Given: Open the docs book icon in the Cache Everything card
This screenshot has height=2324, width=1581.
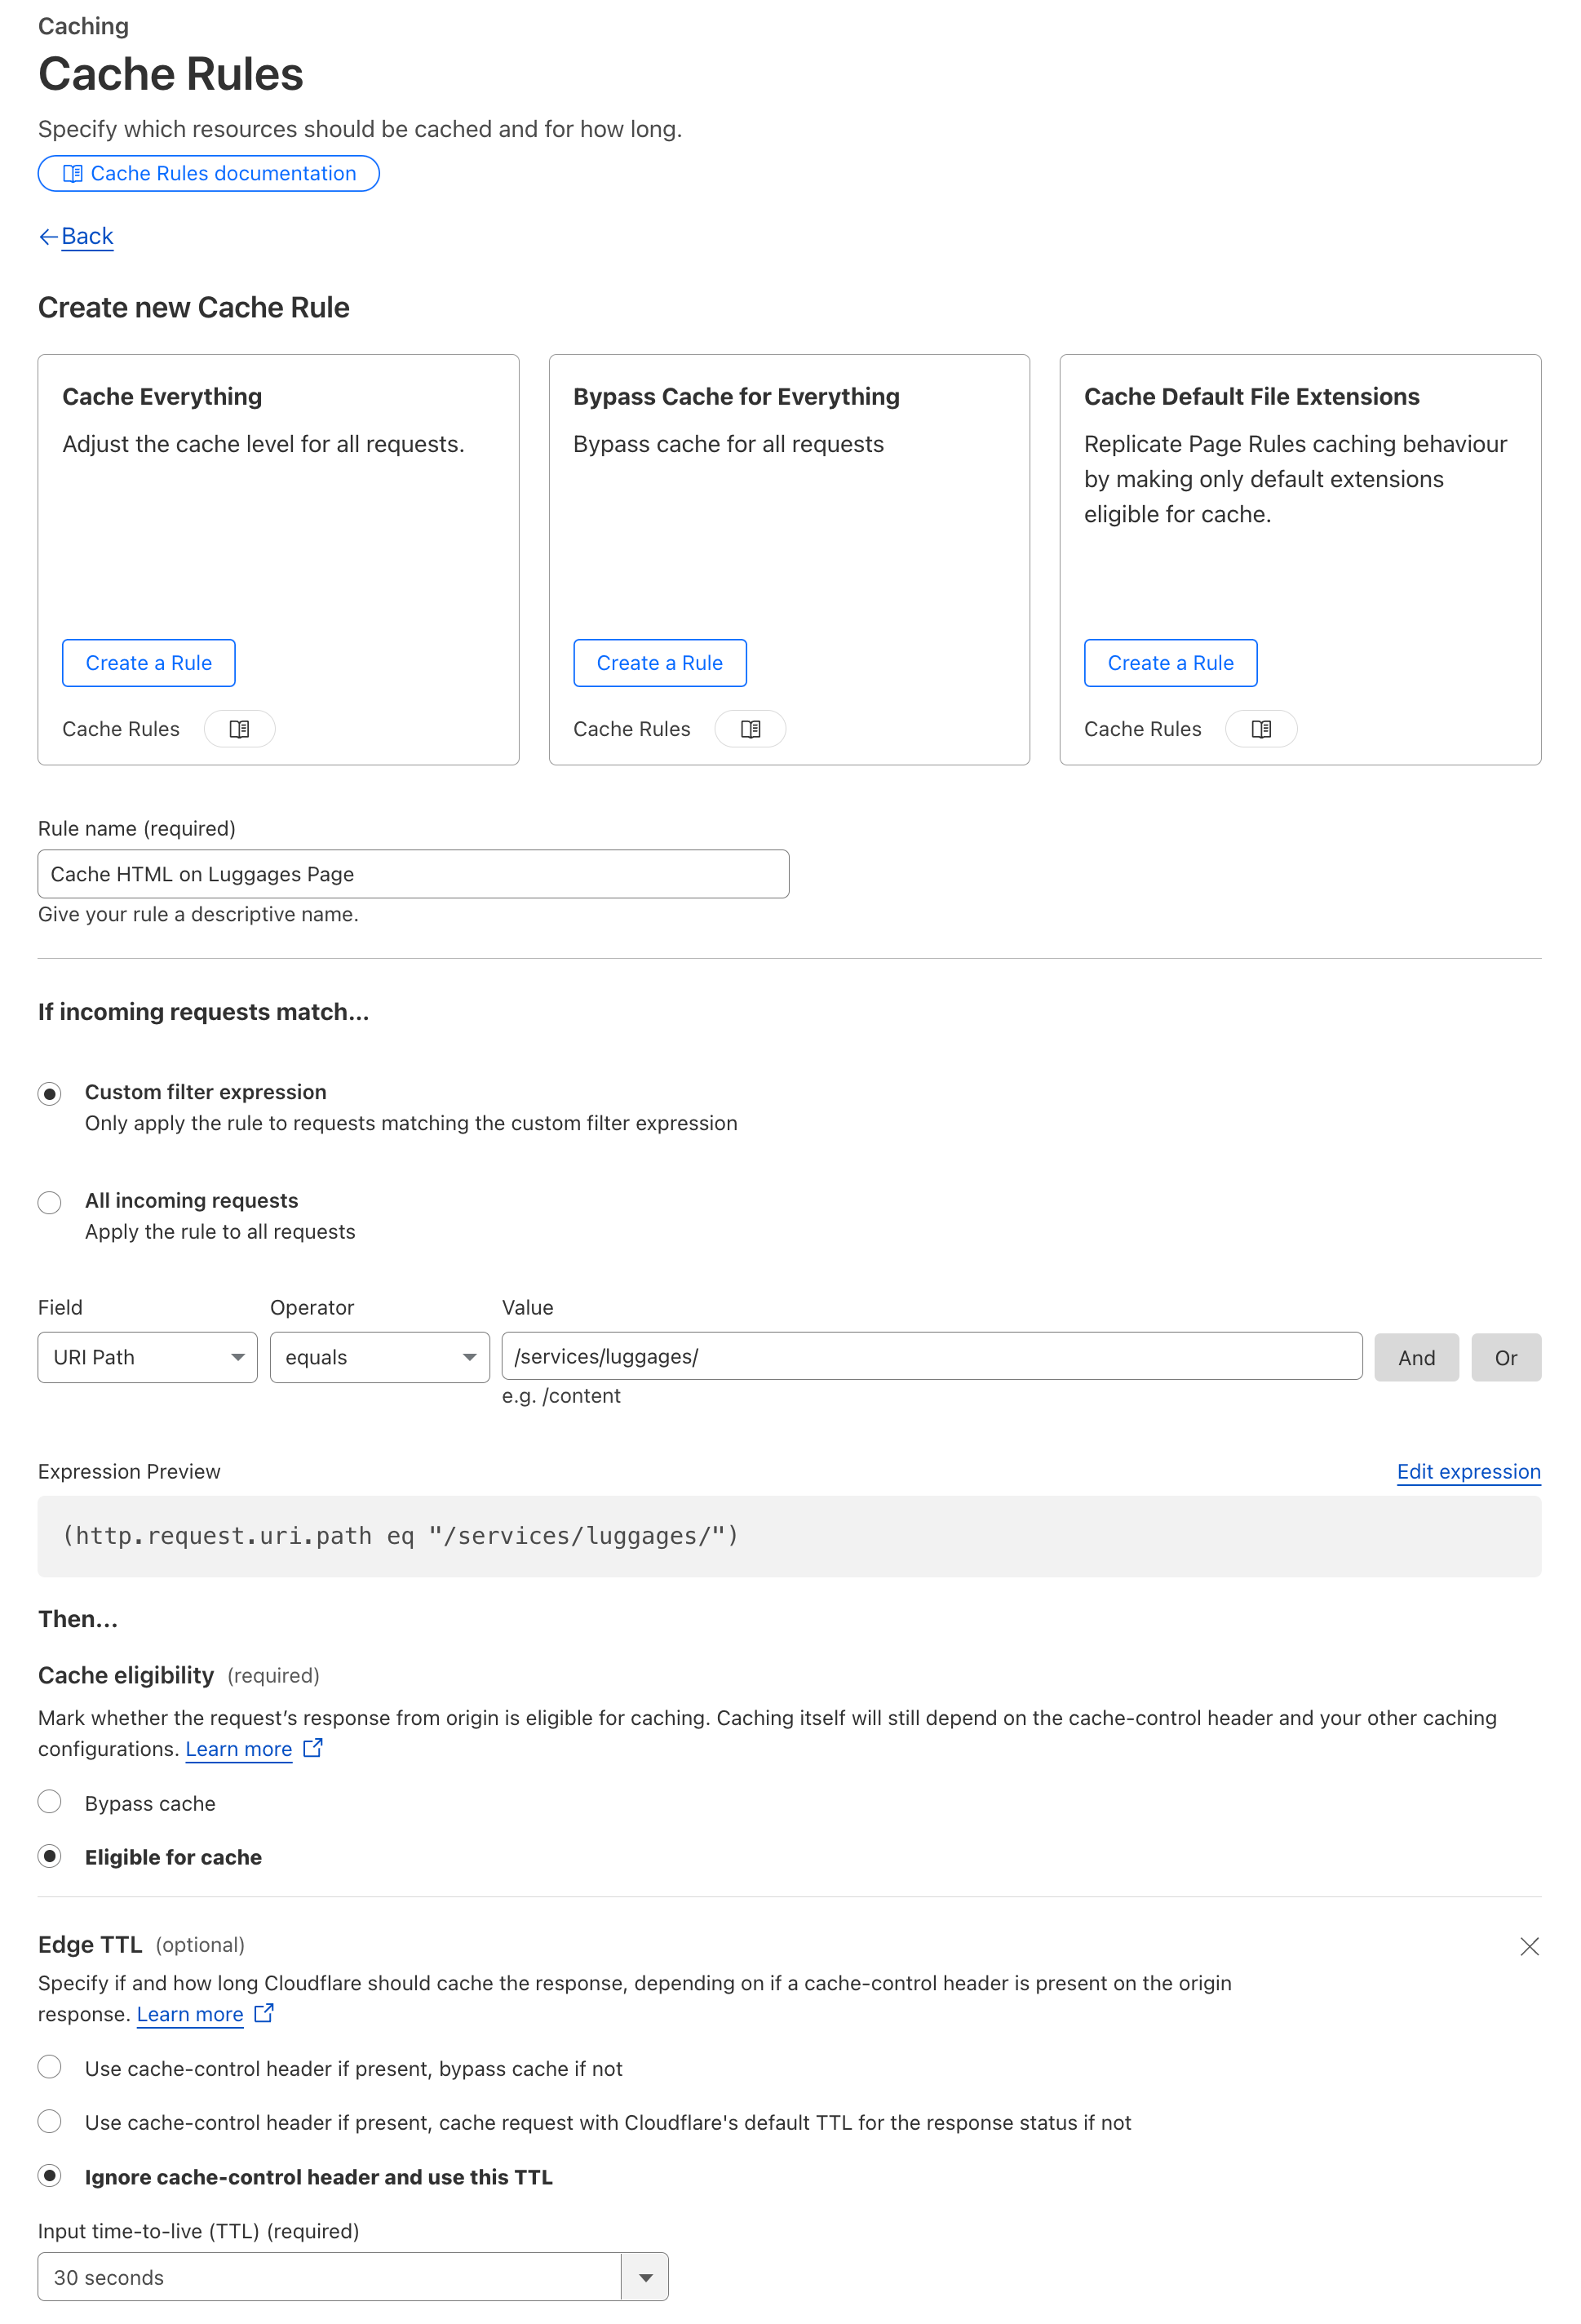Looking at the screenshot, I should click(240, 729).
